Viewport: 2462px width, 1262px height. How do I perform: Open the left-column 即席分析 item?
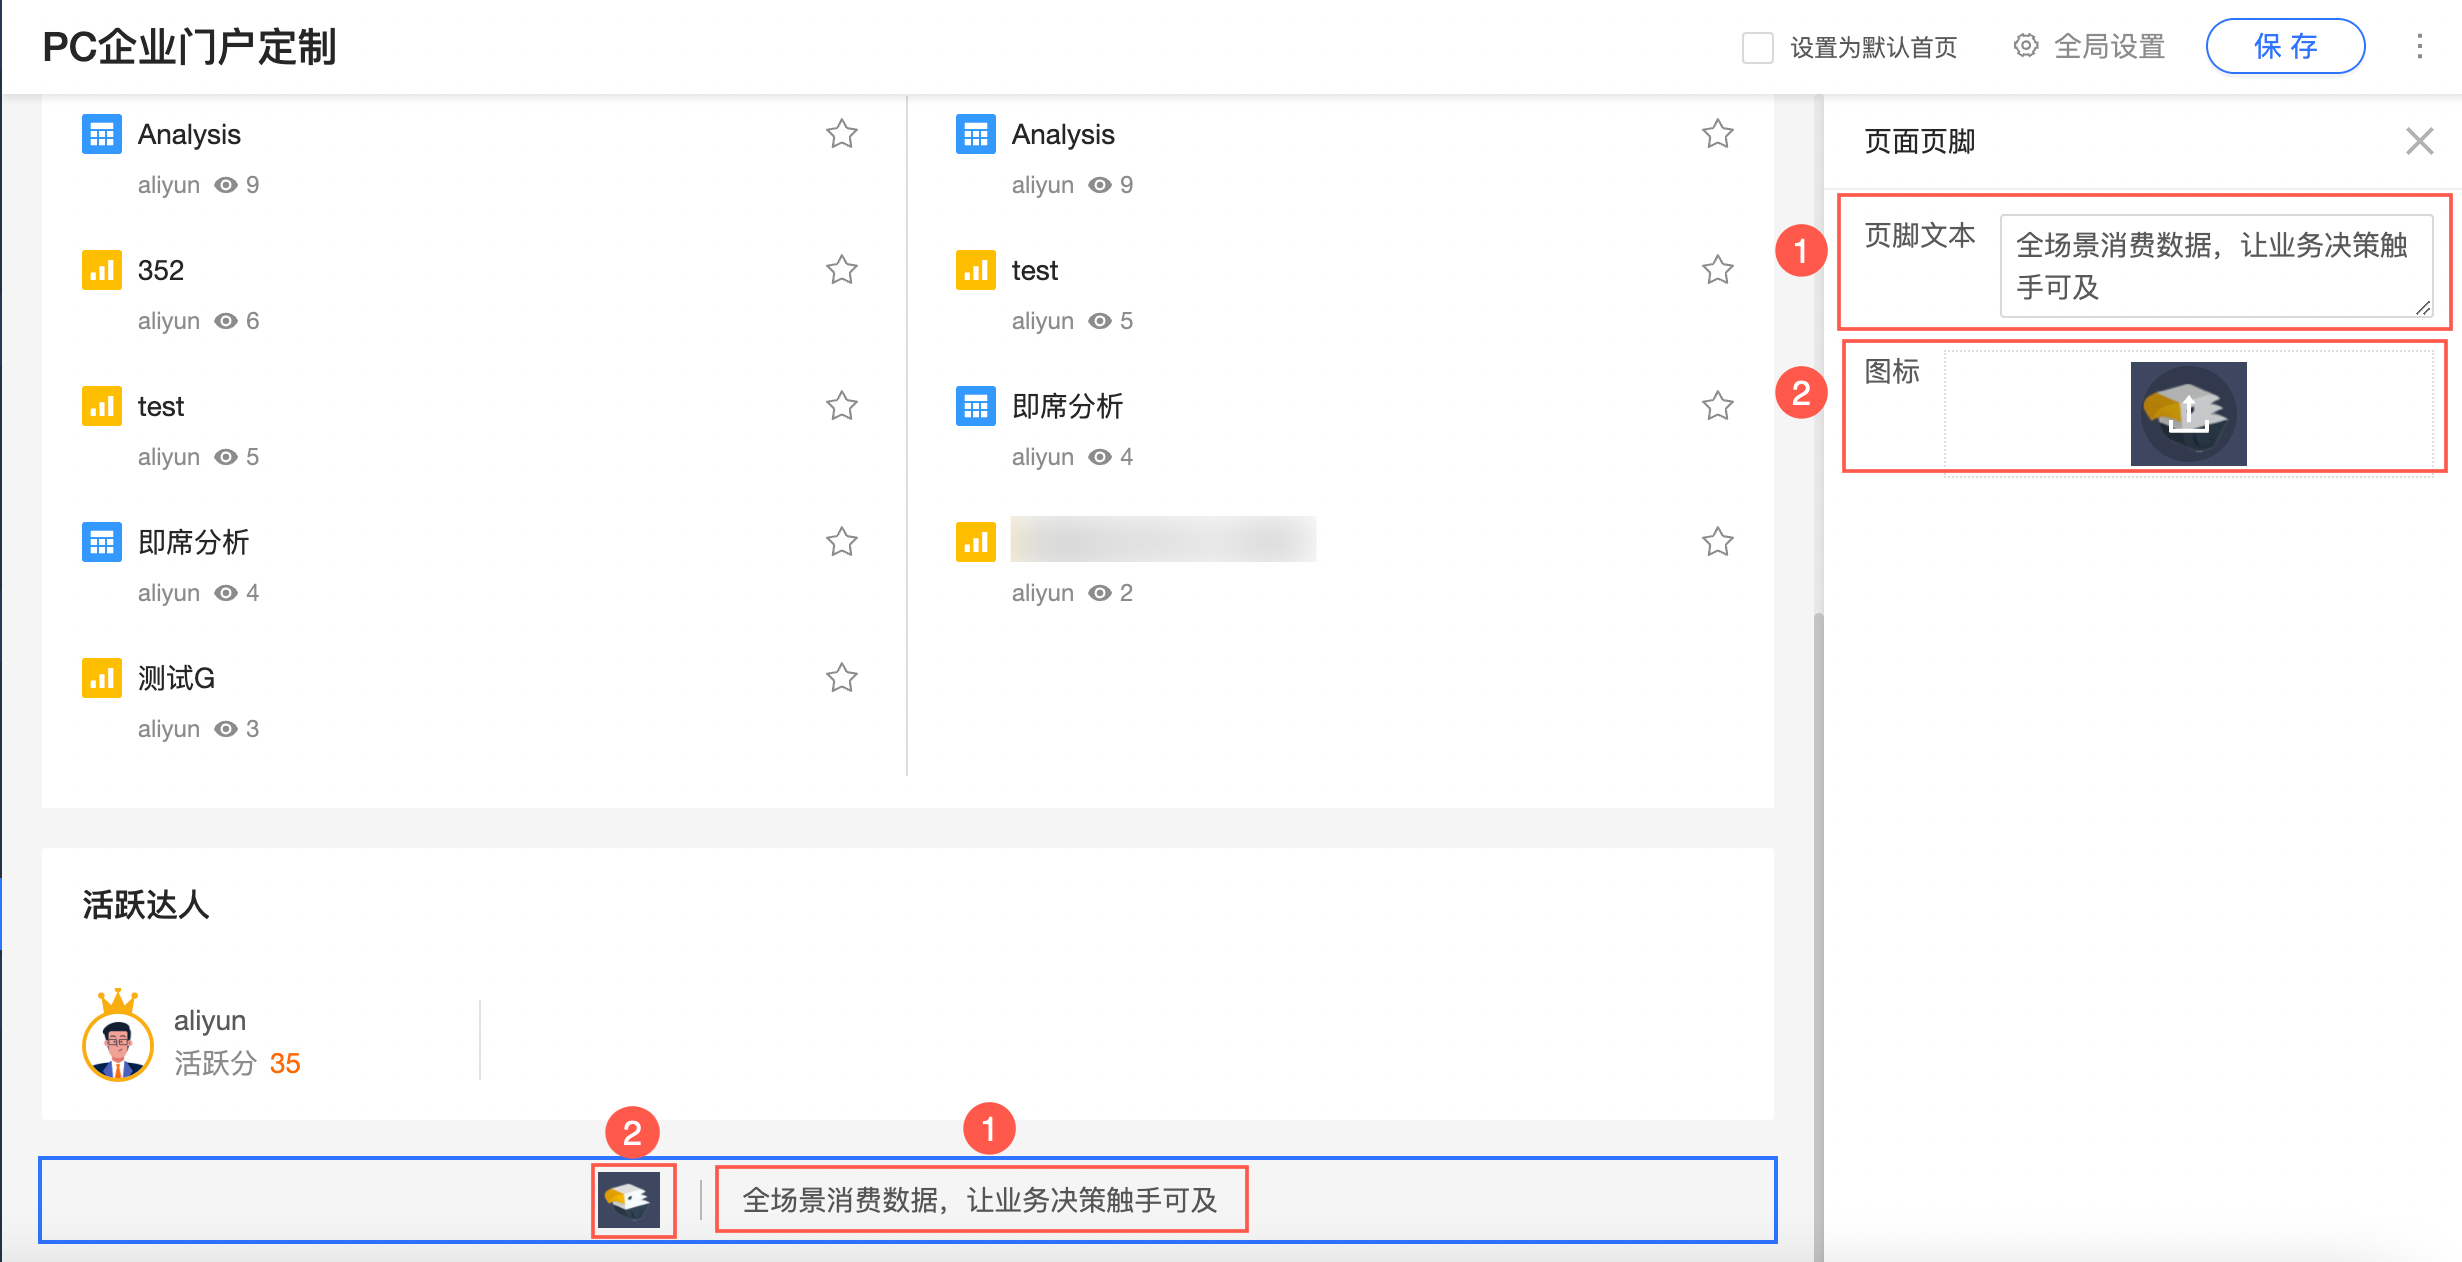(x=193, y=542)
